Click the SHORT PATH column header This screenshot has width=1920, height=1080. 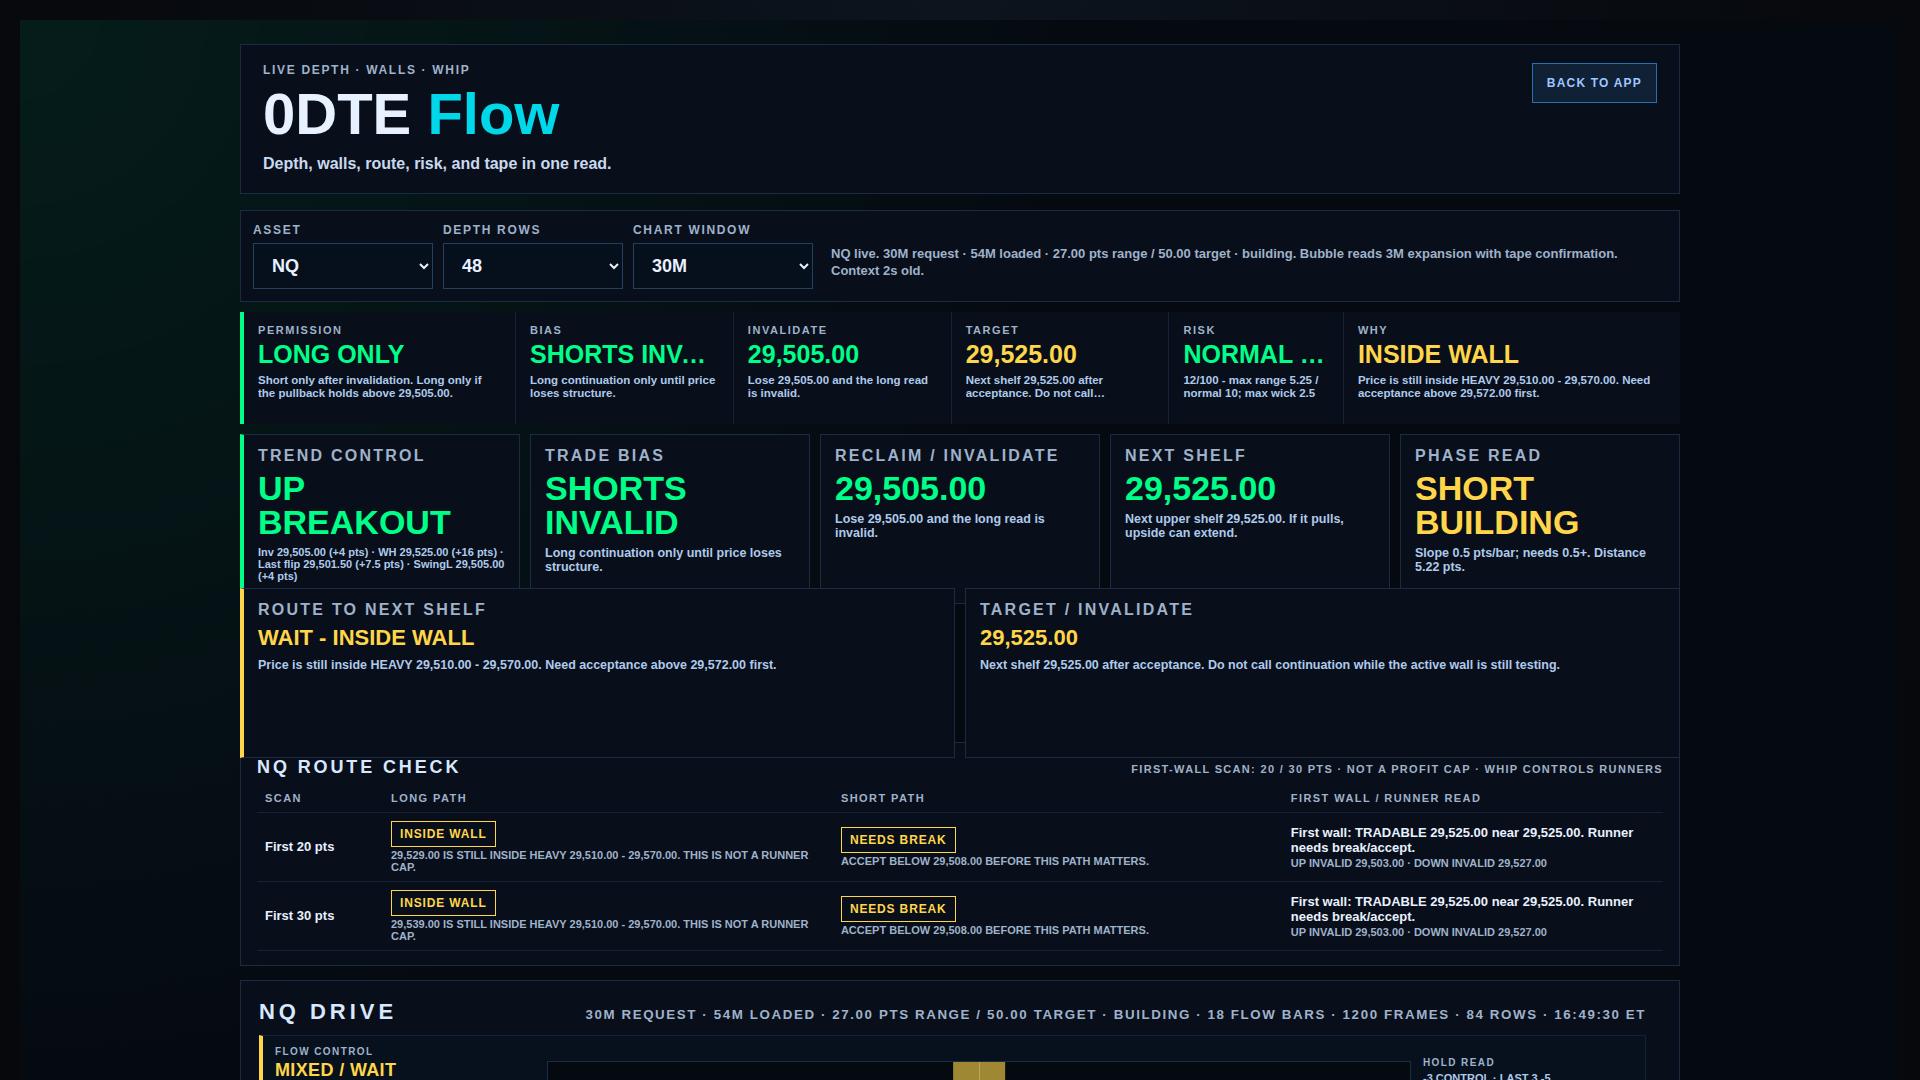[x=883, y=798]
